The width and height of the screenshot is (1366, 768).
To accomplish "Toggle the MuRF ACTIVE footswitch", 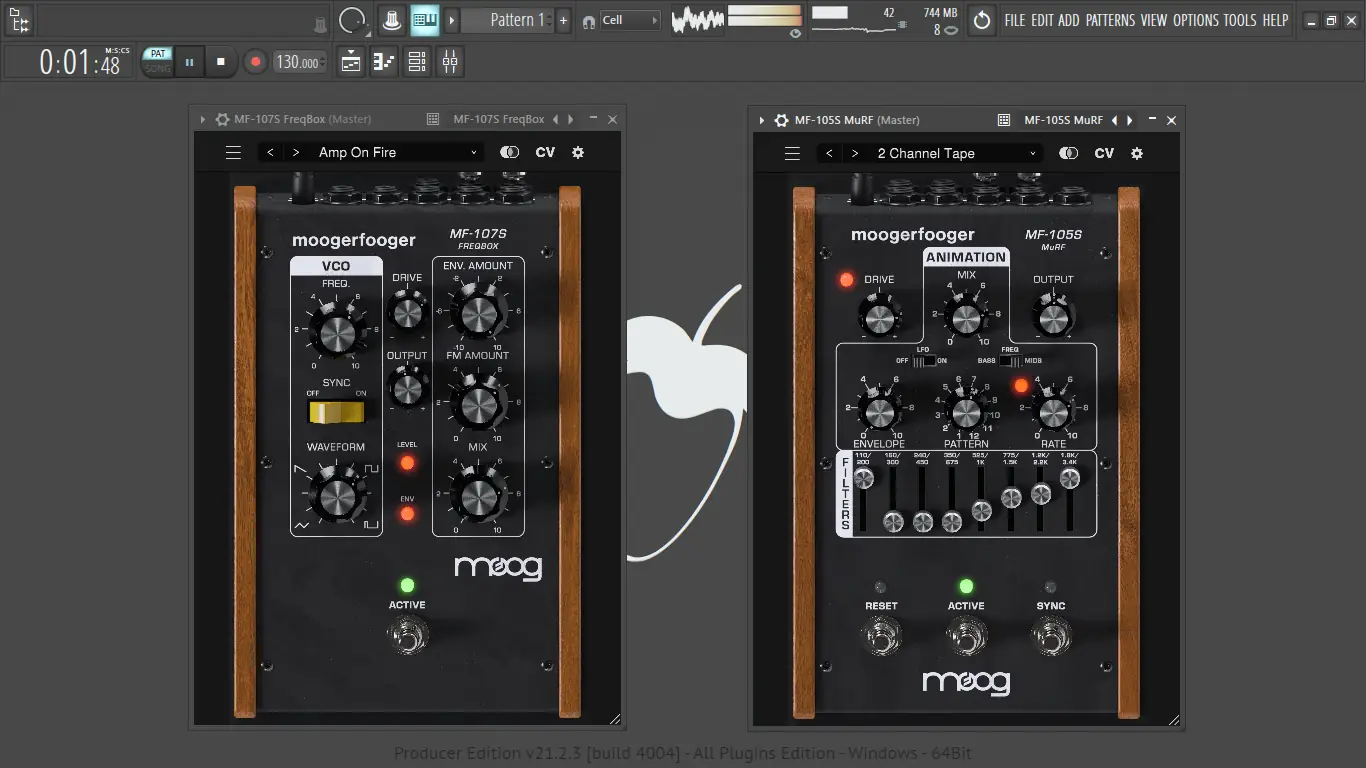I will pyautogui.click(x=966, y=636).
